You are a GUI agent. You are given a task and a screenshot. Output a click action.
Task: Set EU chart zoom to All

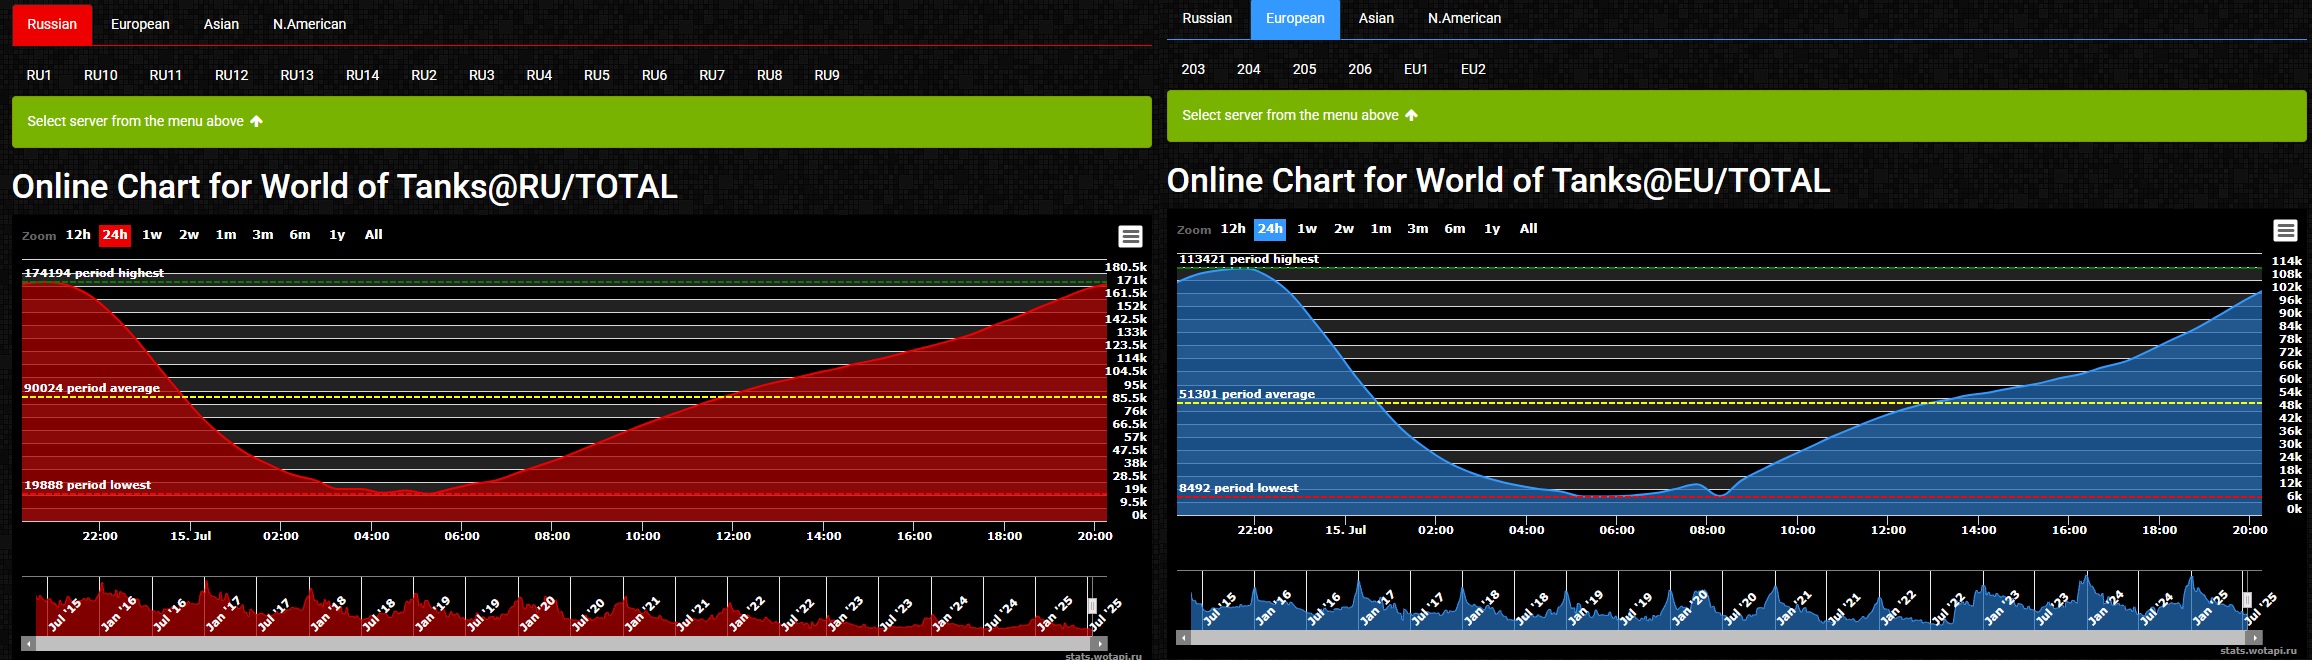(x=1529, y=229)
